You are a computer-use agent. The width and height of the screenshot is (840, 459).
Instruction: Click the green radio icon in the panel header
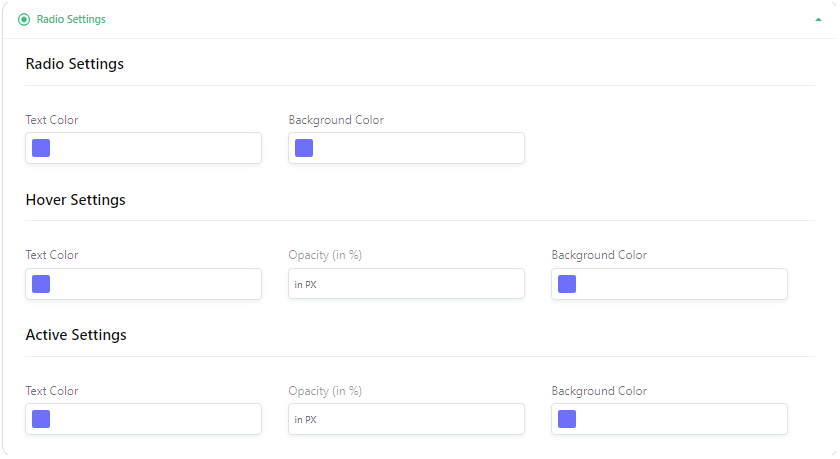[x=24, y=20]
